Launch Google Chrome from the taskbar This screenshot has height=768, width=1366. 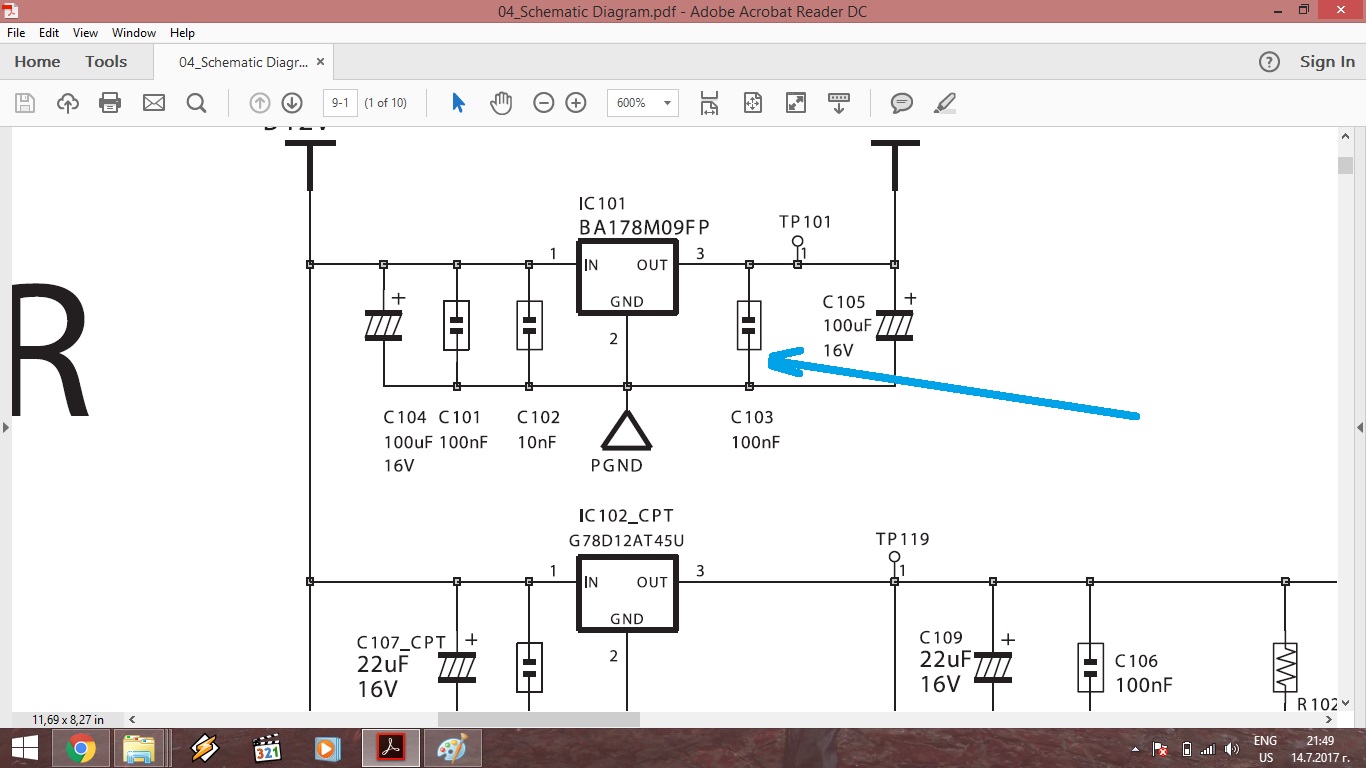point(81,748)
